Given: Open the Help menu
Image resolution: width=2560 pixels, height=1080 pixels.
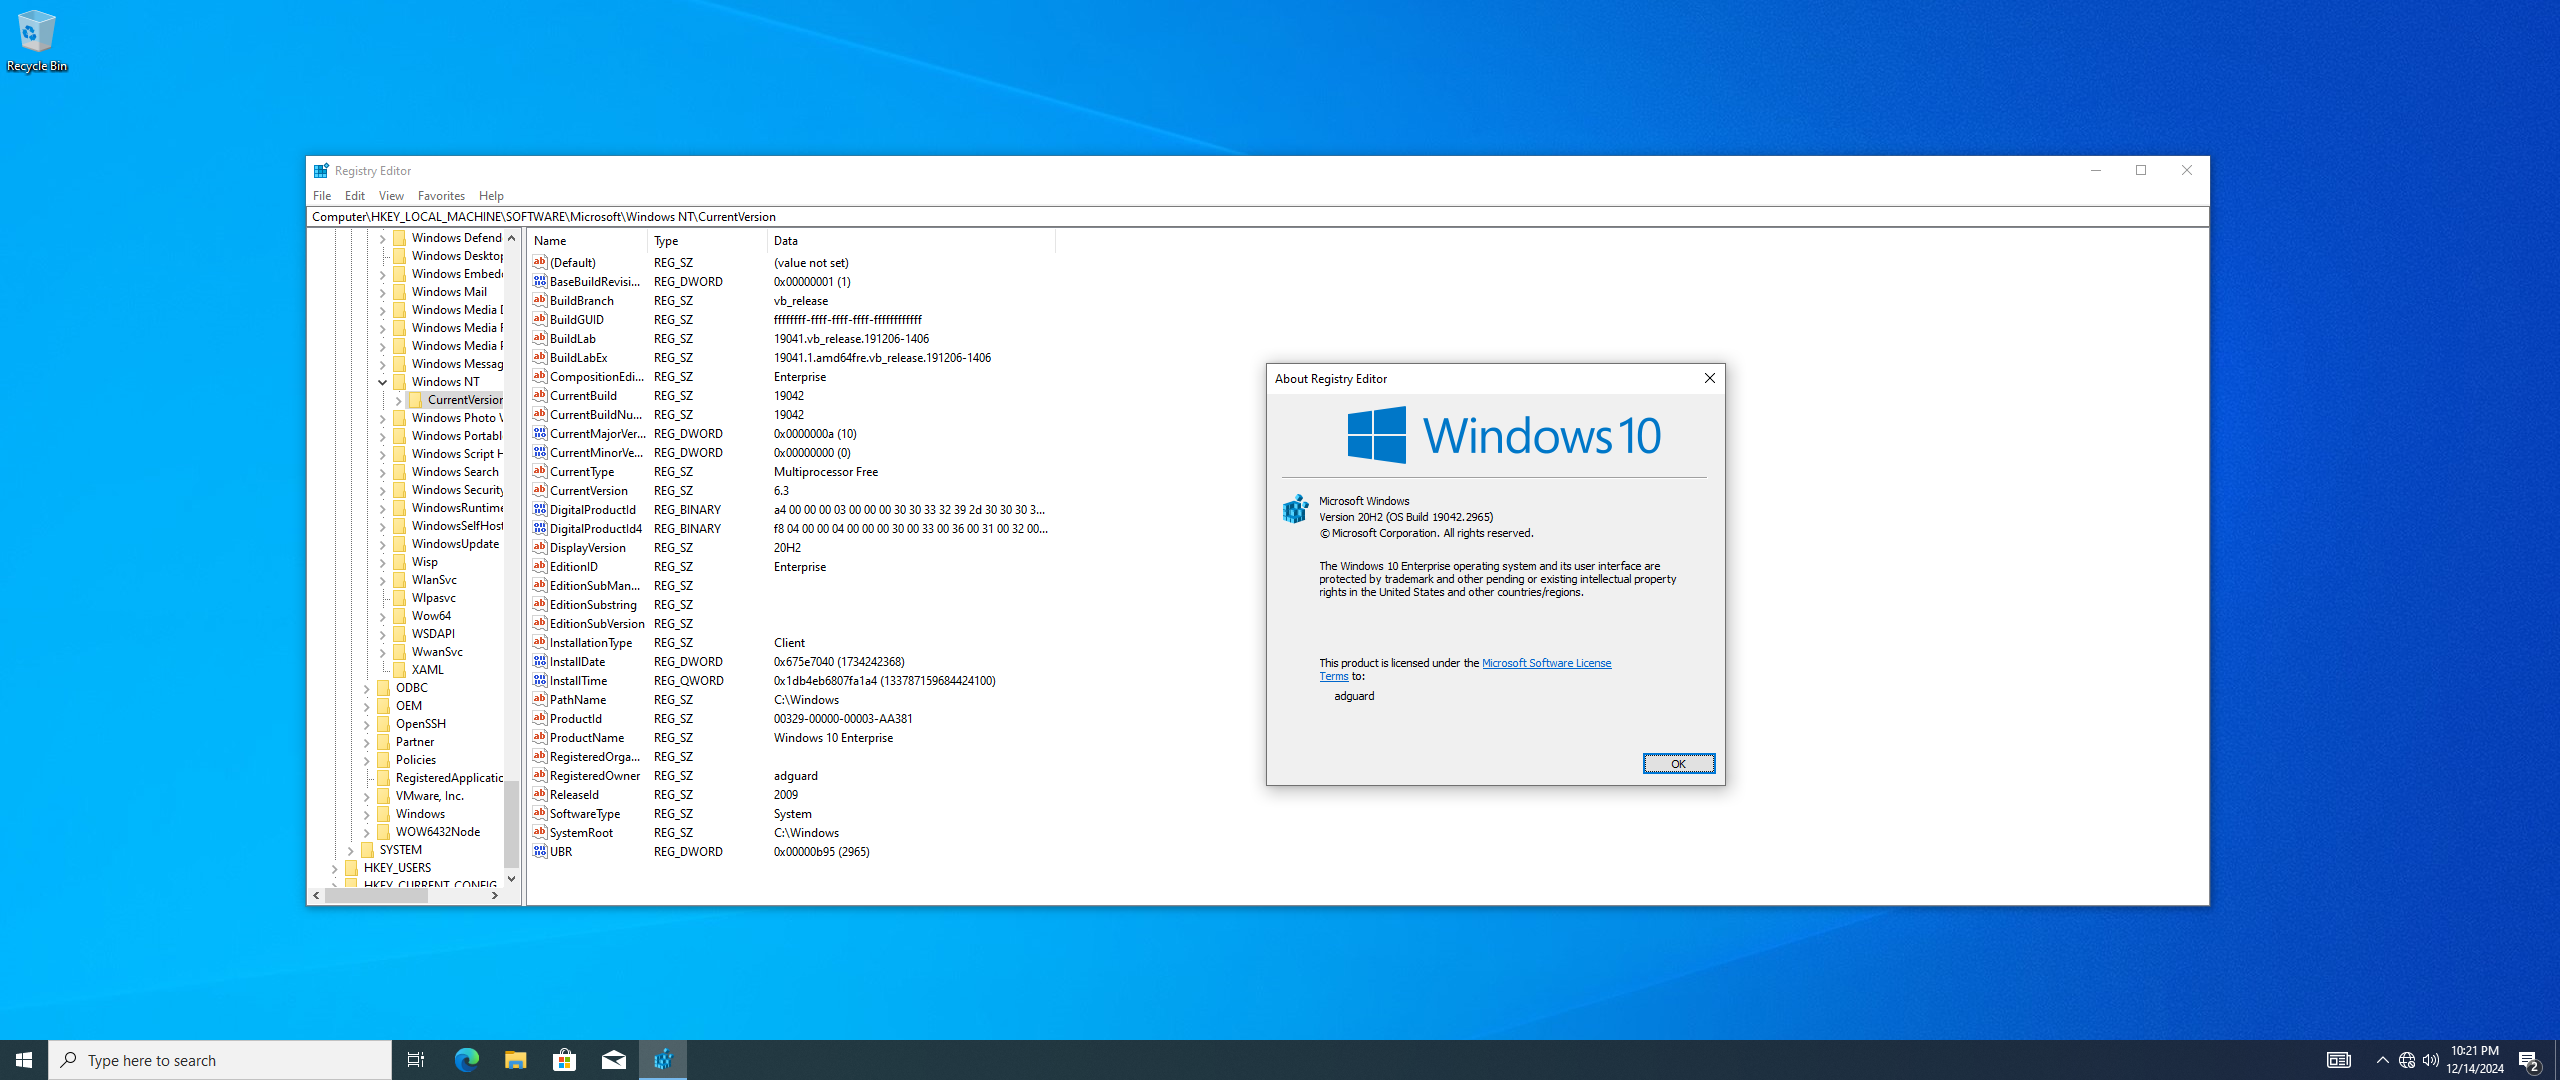Looking at the screenshot, I should pyautogui.click(x=491, y=196).
